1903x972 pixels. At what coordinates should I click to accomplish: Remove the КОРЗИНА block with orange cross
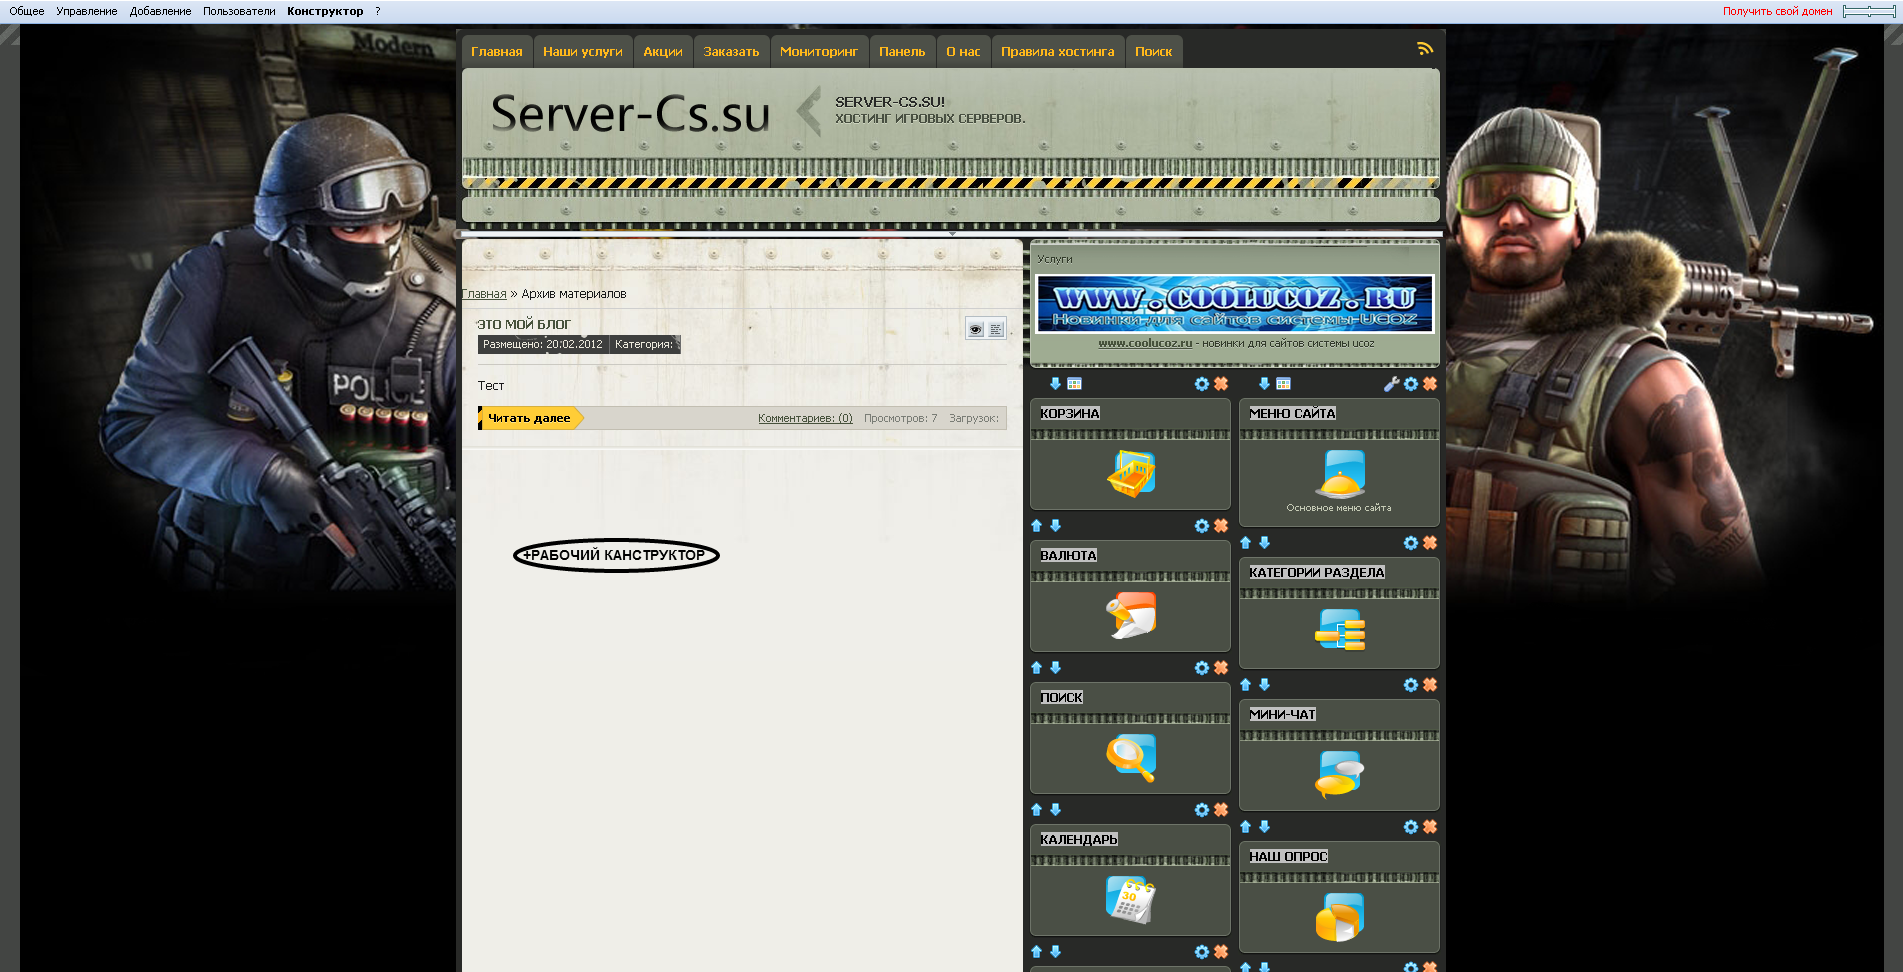click(x=1221, y=384)
